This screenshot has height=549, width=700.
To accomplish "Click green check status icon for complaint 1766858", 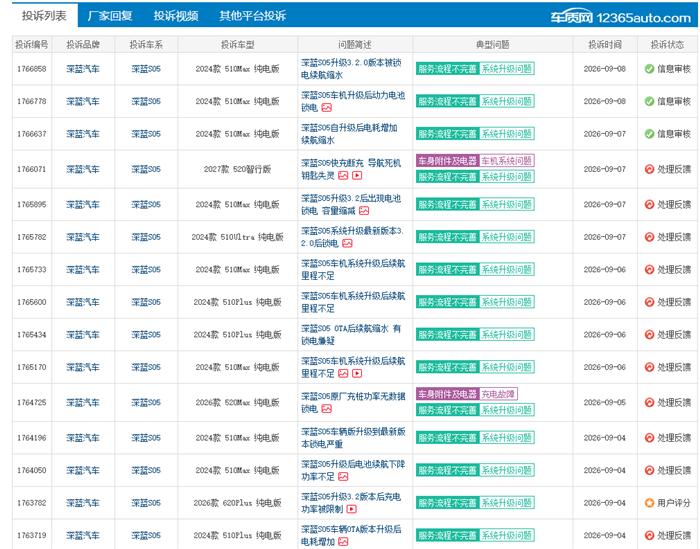I will [650, 69].
